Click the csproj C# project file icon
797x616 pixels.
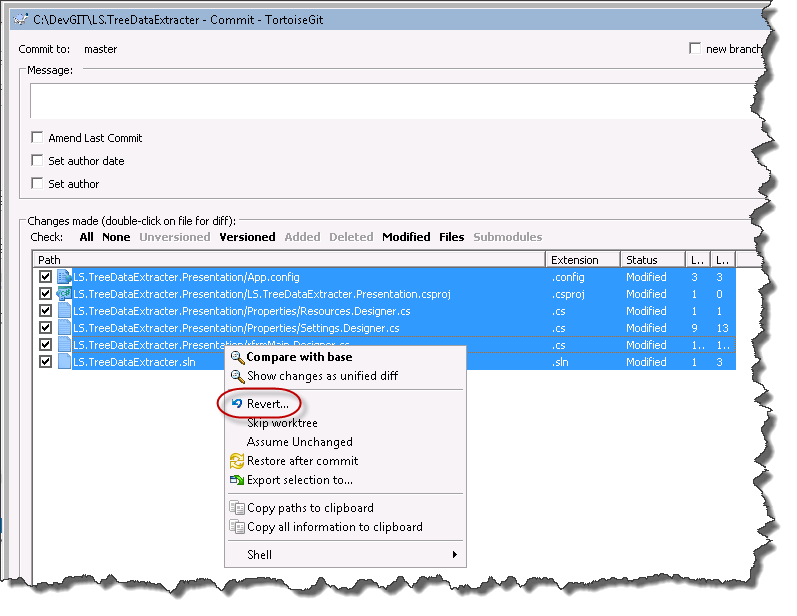(64, 294)
